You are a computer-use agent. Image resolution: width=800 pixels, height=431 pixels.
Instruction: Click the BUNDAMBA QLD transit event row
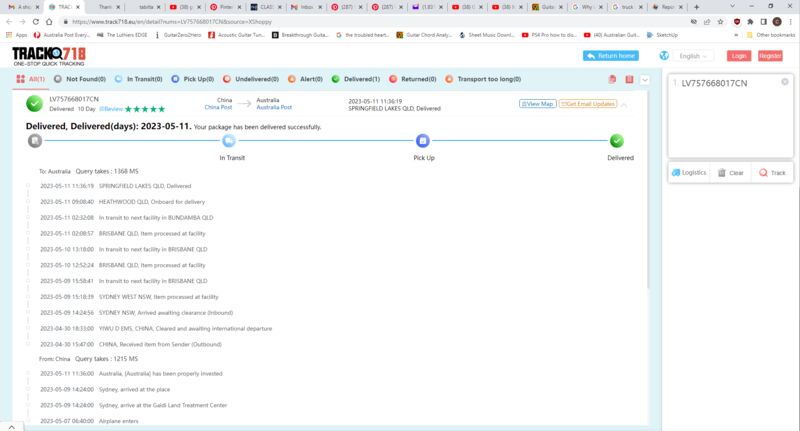[x=127, y=218]
